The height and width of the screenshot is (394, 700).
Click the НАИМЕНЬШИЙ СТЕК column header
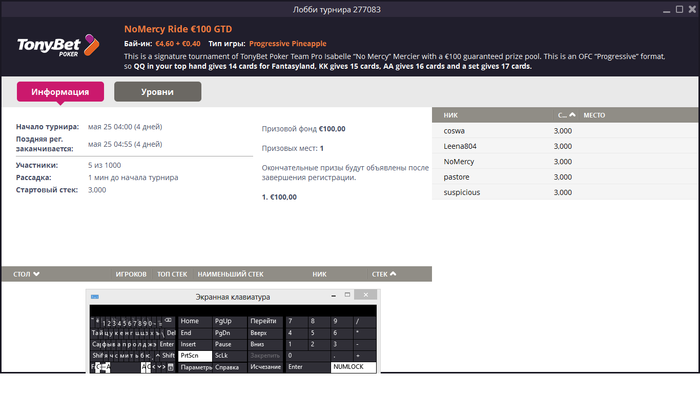tap(230, 274)
